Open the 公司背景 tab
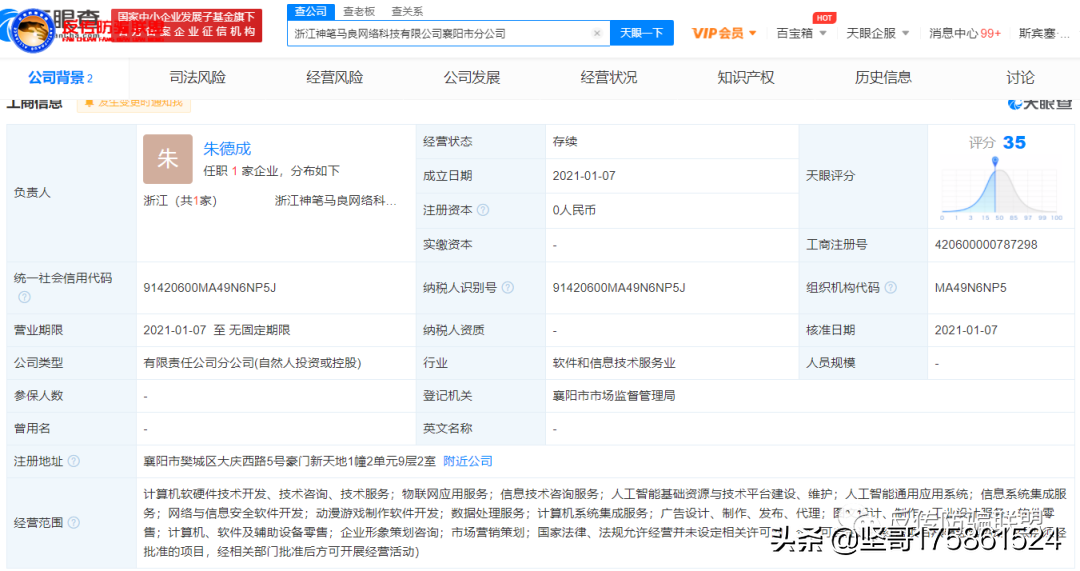This screenshot has height=571, width=1080. tap(61, 78)
